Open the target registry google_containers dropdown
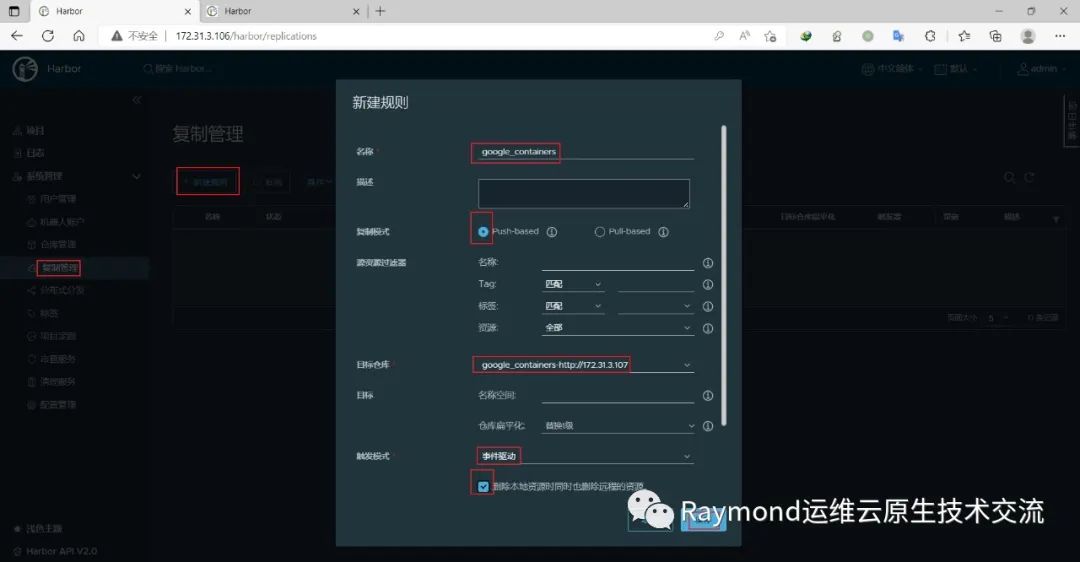The width and height of the screenshot is (1080, 562). tap(585, 365)
